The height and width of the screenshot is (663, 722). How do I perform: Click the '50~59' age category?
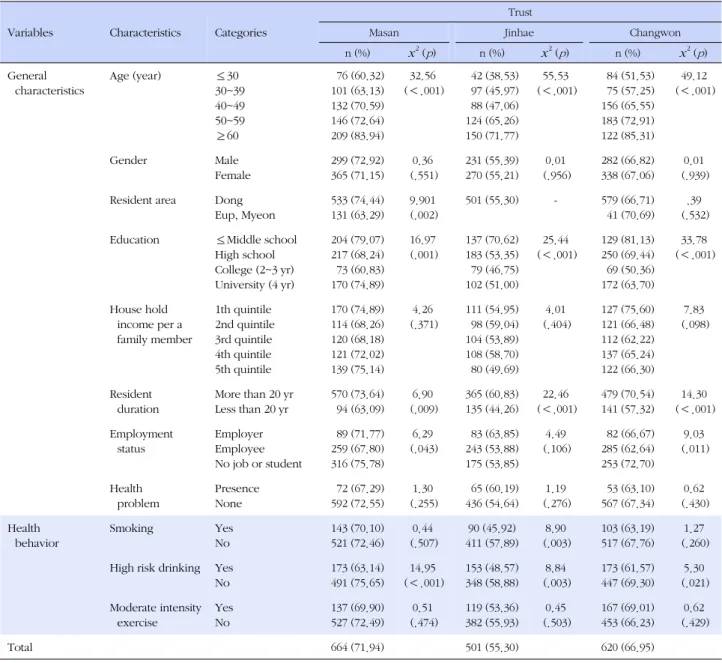coord(230,121)
